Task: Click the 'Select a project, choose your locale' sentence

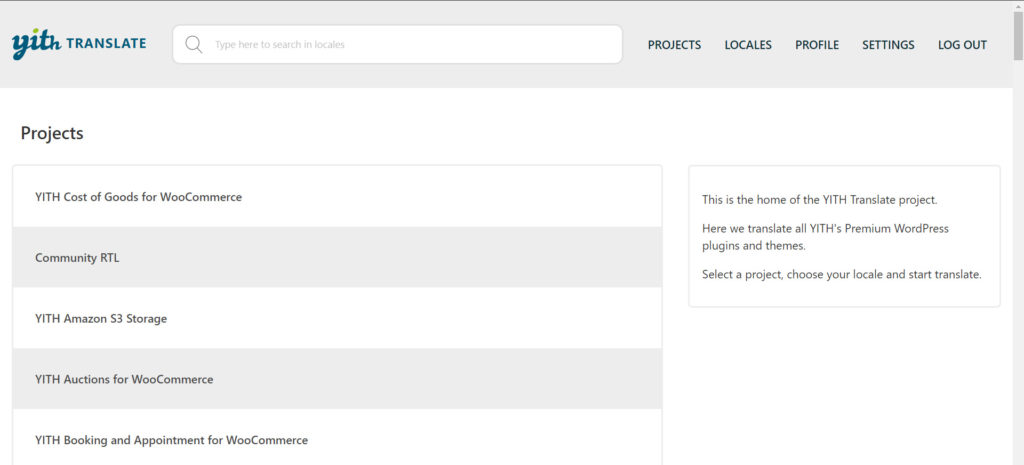Action: coord(842,274)
